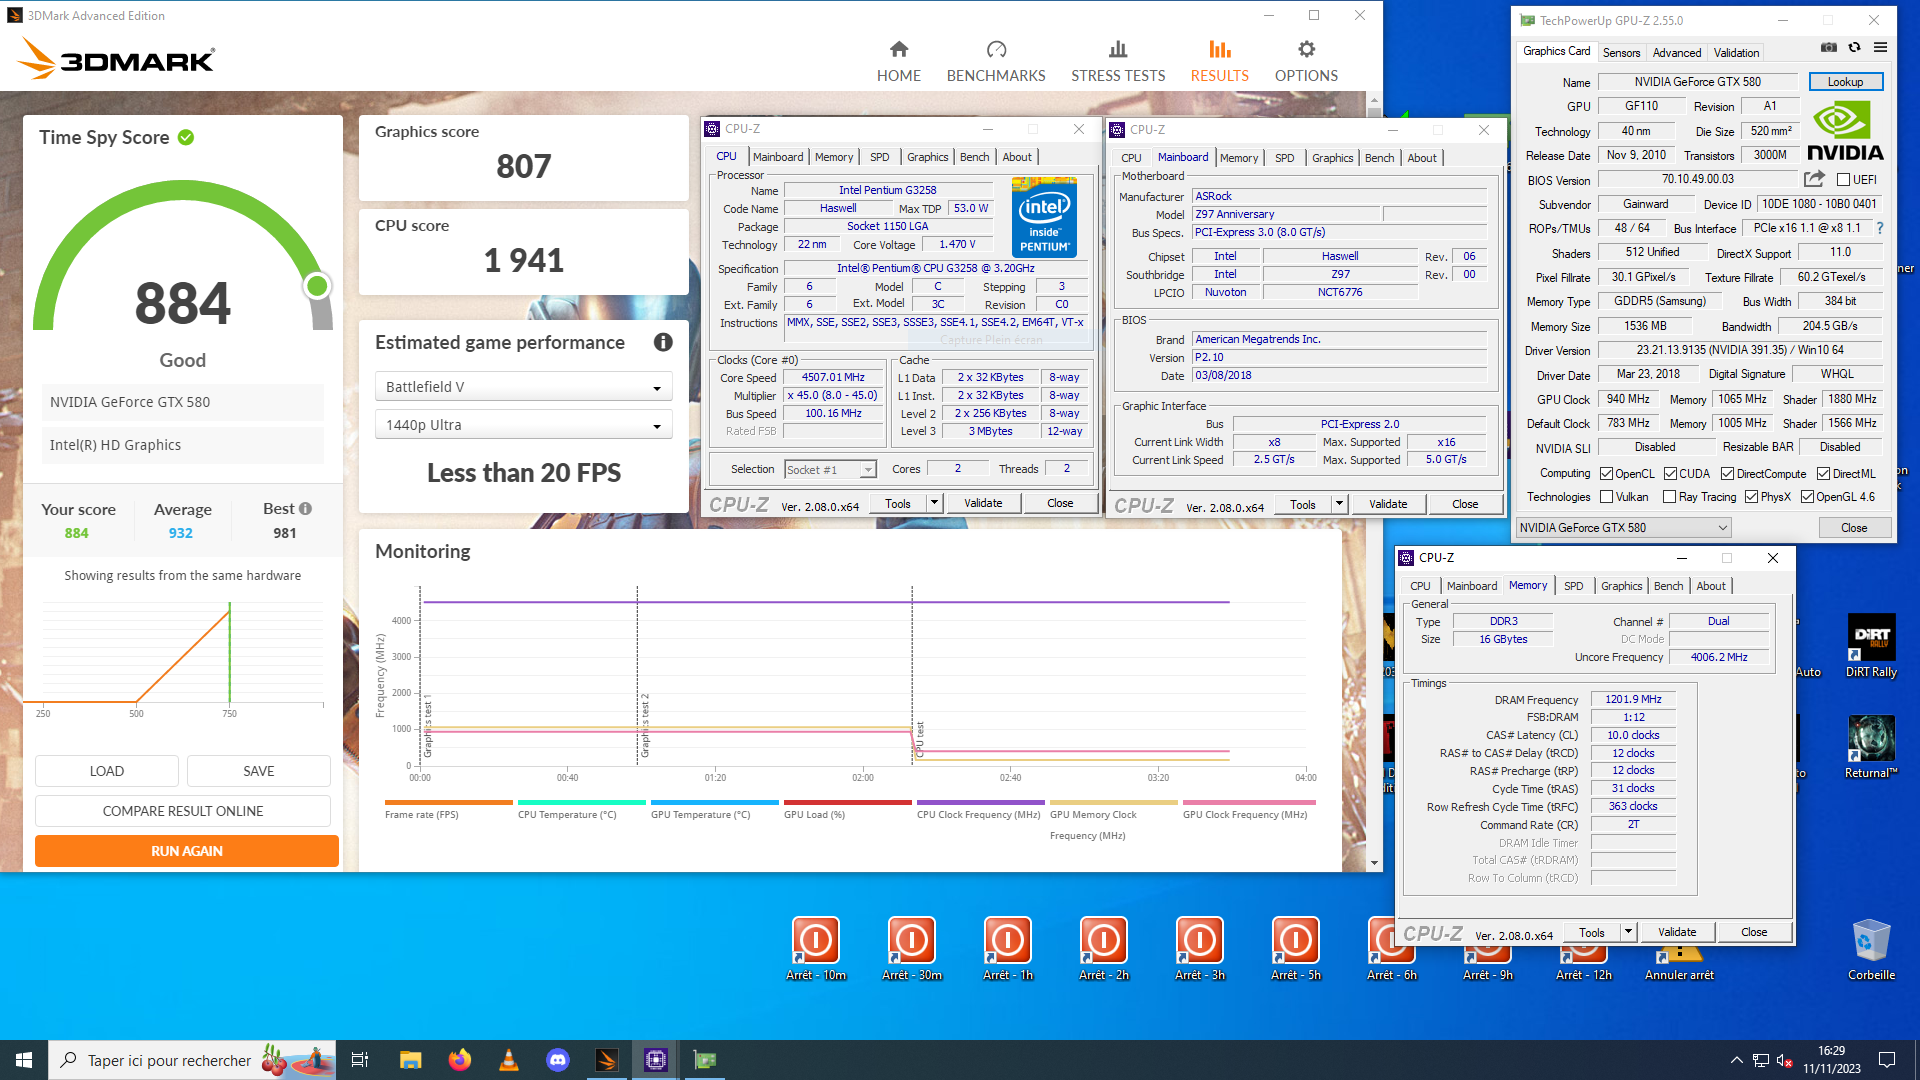This screenshot has height=1080, width=1920.
Task: Click Validate in CPU-Z Memory window
Action: [x=1677, y=932]
